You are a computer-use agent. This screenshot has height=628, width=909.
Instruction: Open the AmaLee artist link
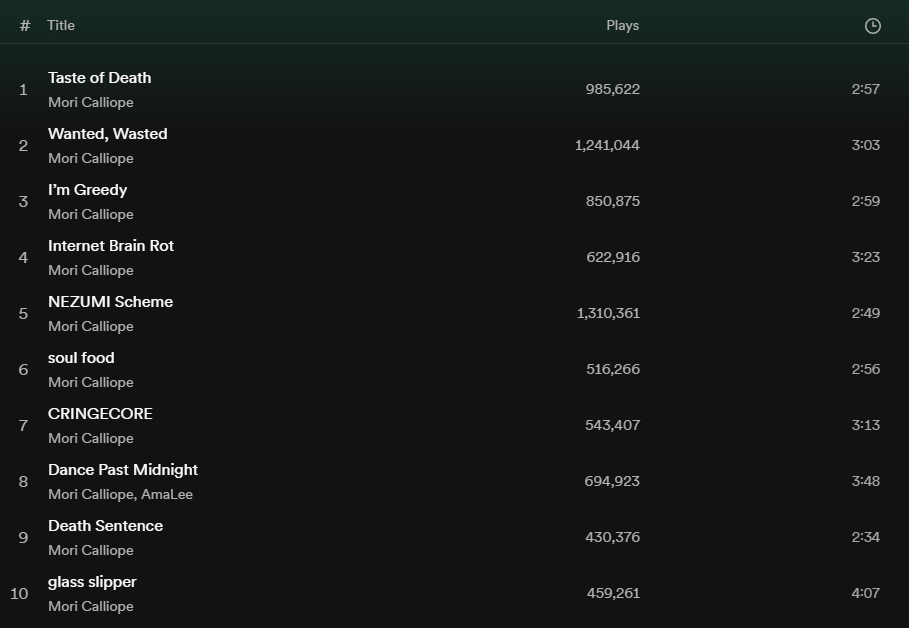(x=167, y=495)
